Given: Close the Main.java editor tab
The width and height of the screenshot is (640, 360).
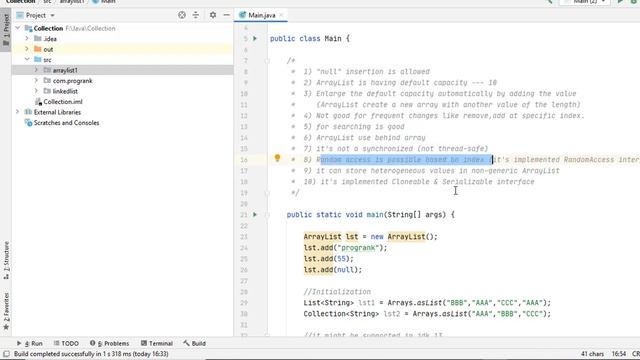Looking at the screenshot, I should (281, 15).
